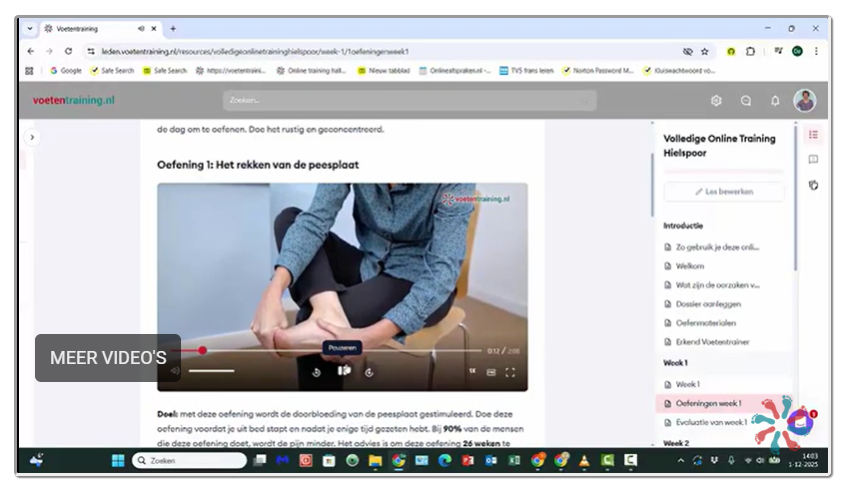Toggle fullscreen mode on the video

pos(510,372)
